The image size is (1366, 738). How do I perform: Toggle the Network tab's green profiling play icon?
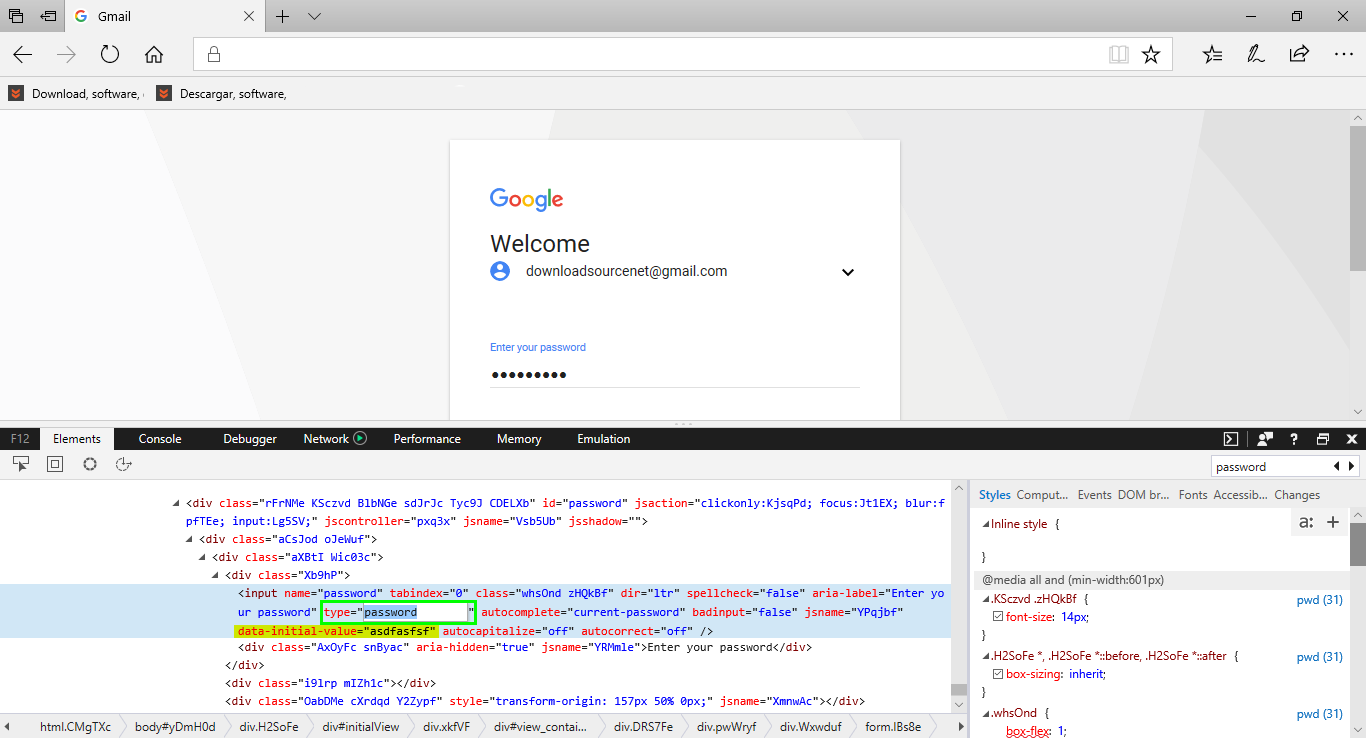tap(360, 438)
